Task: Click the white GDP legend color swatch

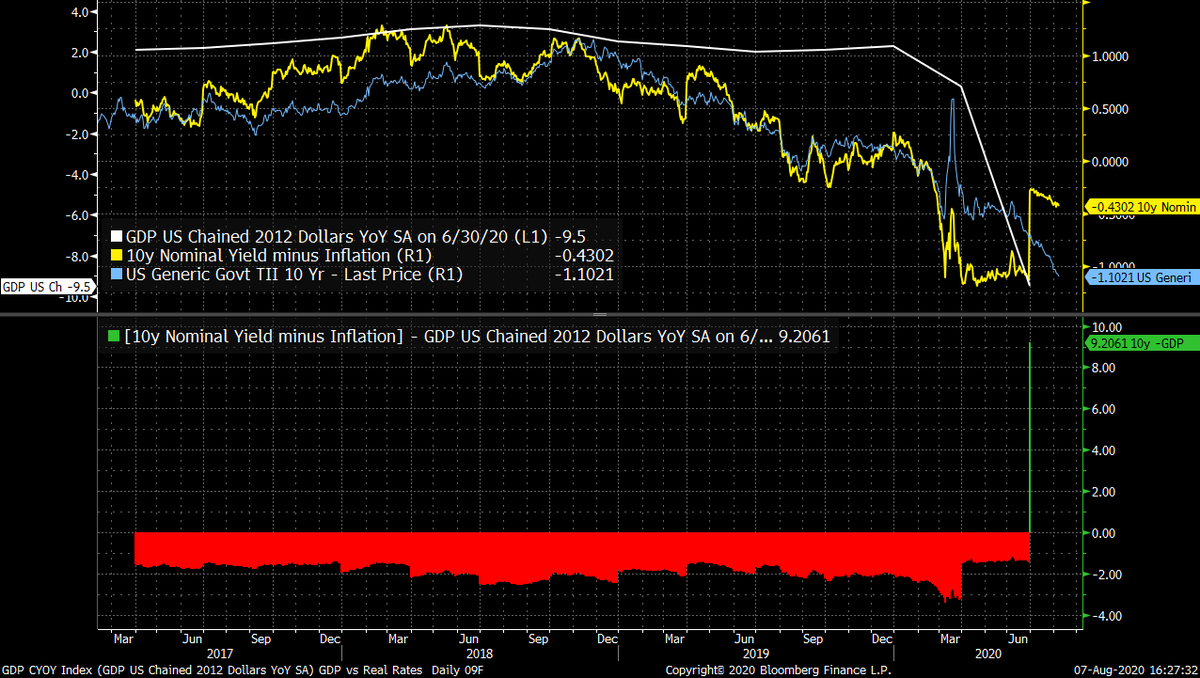Action: (x=116, y=238)
